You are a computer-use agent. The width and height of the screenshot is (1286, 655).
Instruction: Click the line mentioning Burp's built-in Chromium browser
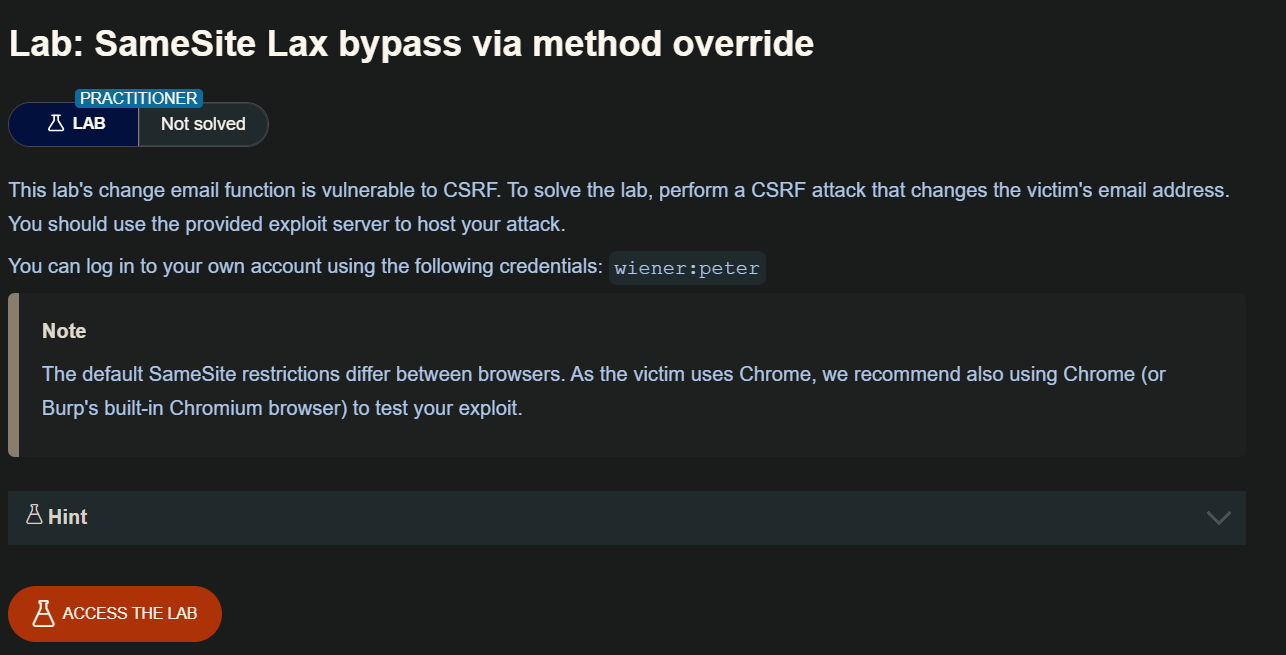(282, 409)
